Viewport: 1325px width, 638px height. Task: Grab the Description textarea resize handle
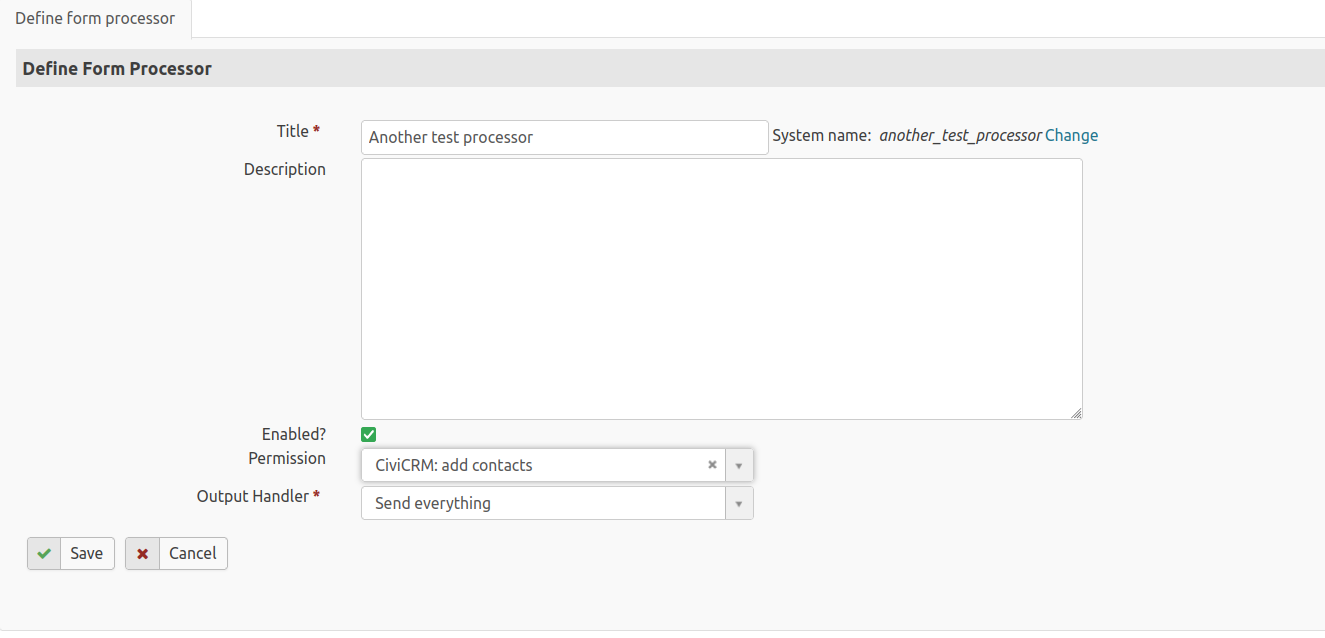point(1076,413)
